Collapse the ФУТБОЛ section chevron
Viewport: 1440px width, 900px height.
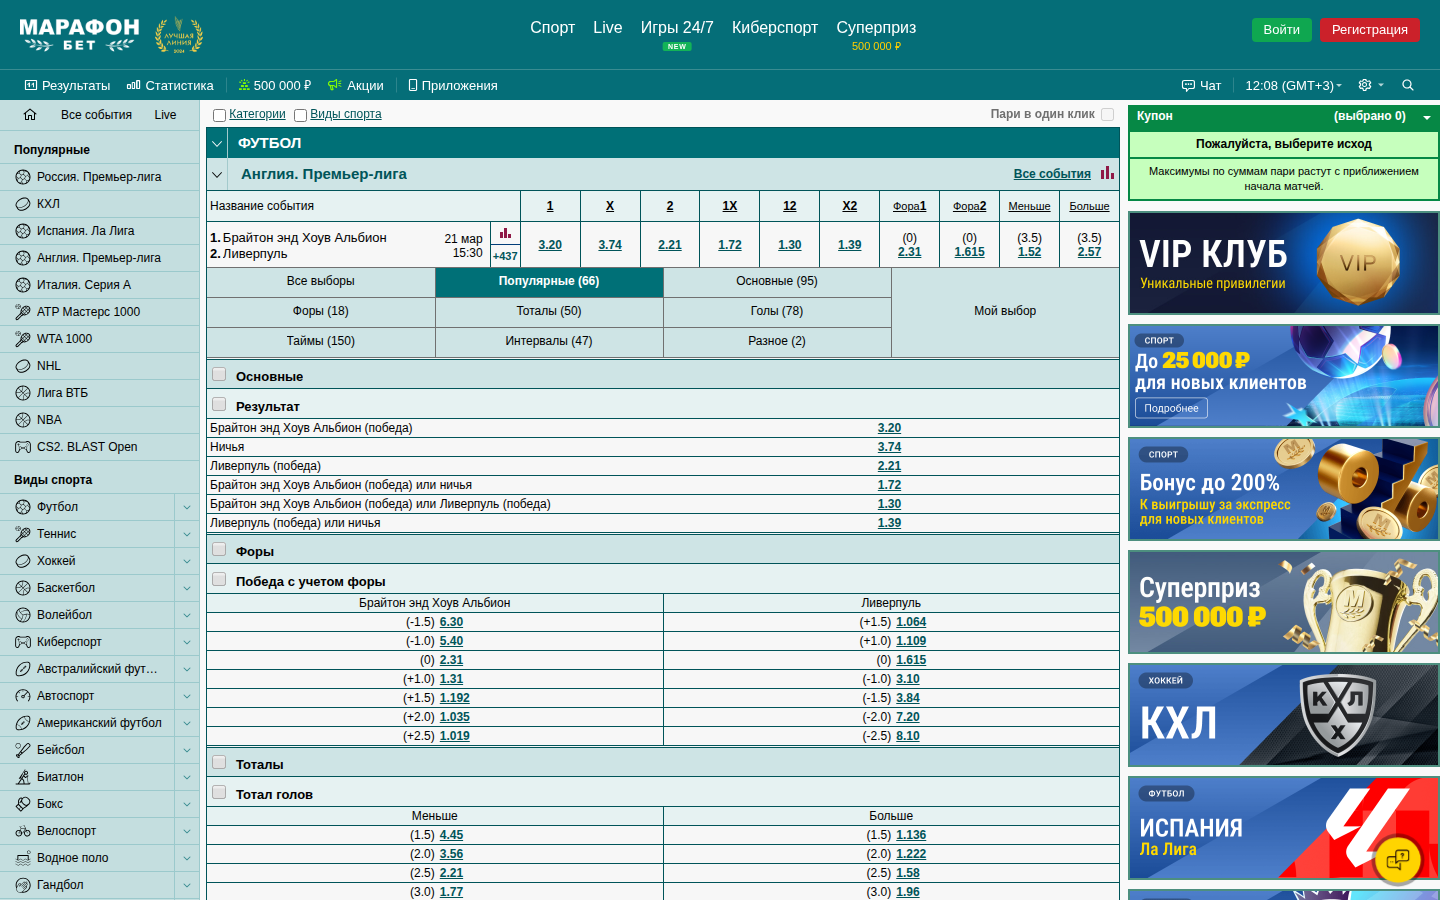tap(217, 143)
